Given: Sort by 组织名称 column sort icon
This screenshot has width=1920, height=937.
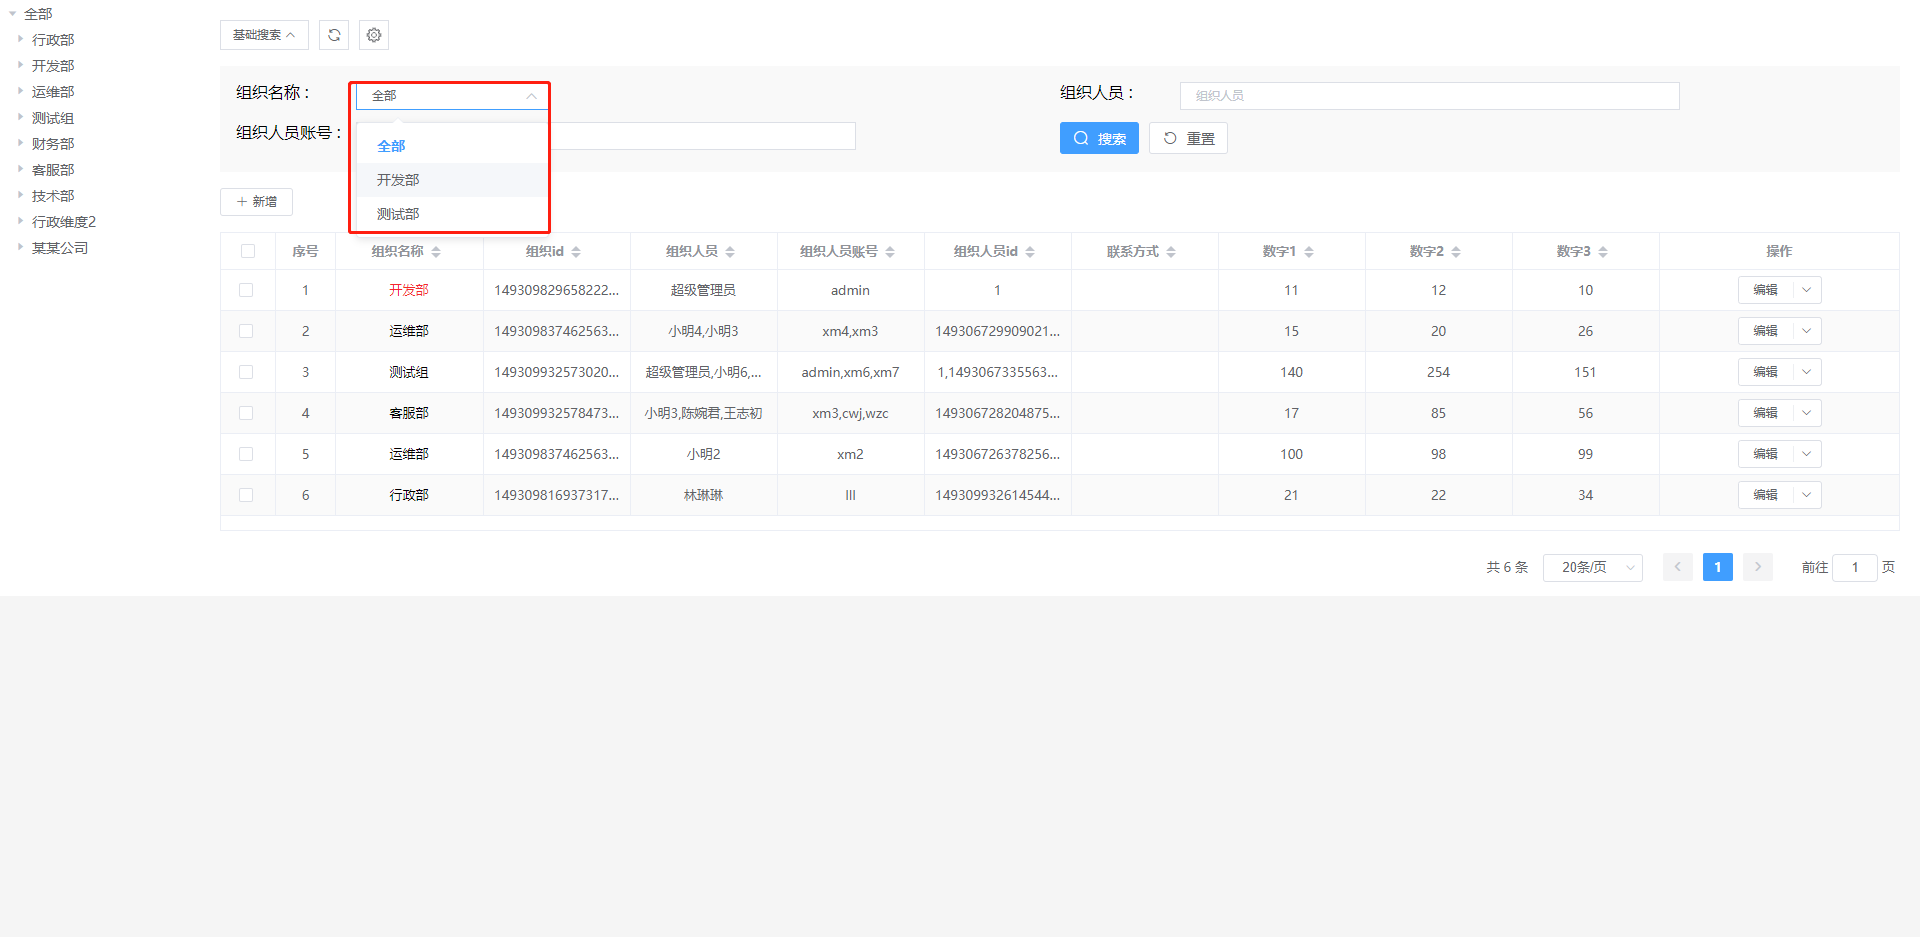Looking at the screenshot, I should tap(436, 252).
